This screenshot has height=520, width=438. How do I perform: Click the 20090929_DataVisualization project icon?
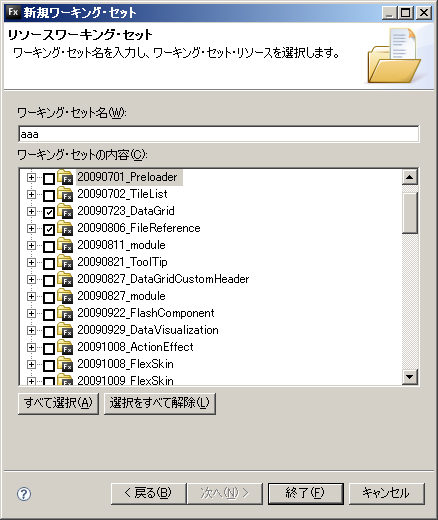click(65, 330)
